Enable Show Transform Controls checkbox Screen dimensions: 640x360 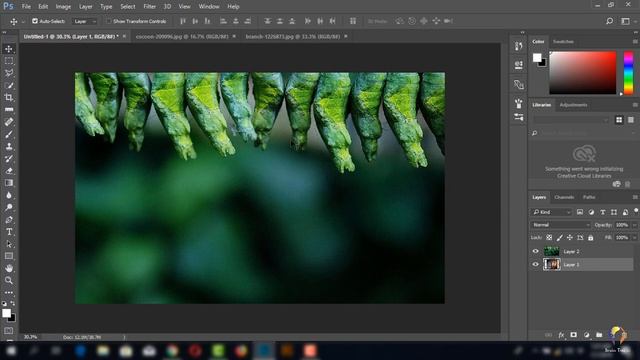point(109,21)
